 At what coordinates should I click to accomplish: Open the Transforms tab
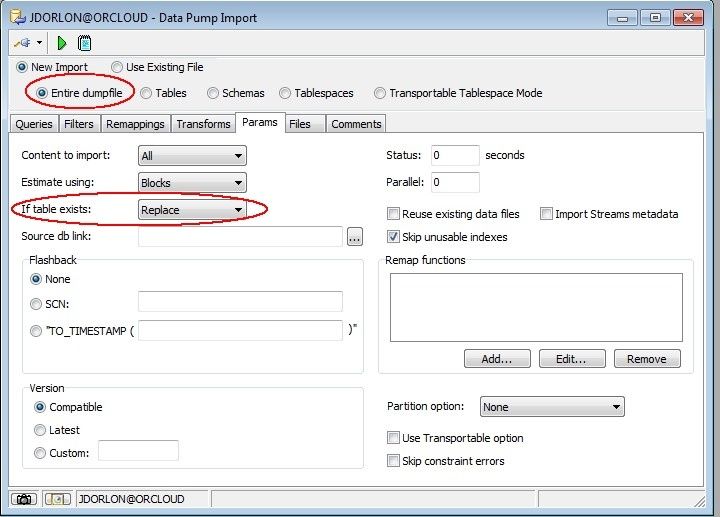click(x=203, y=124)
